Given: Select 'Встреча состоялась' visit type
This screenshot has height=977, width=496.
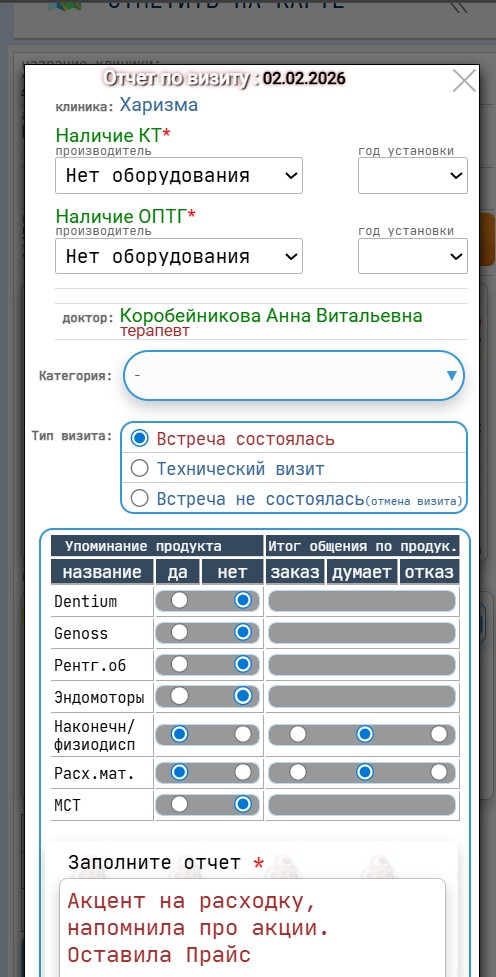Looking at the screenshot, I should coord(140,438).
